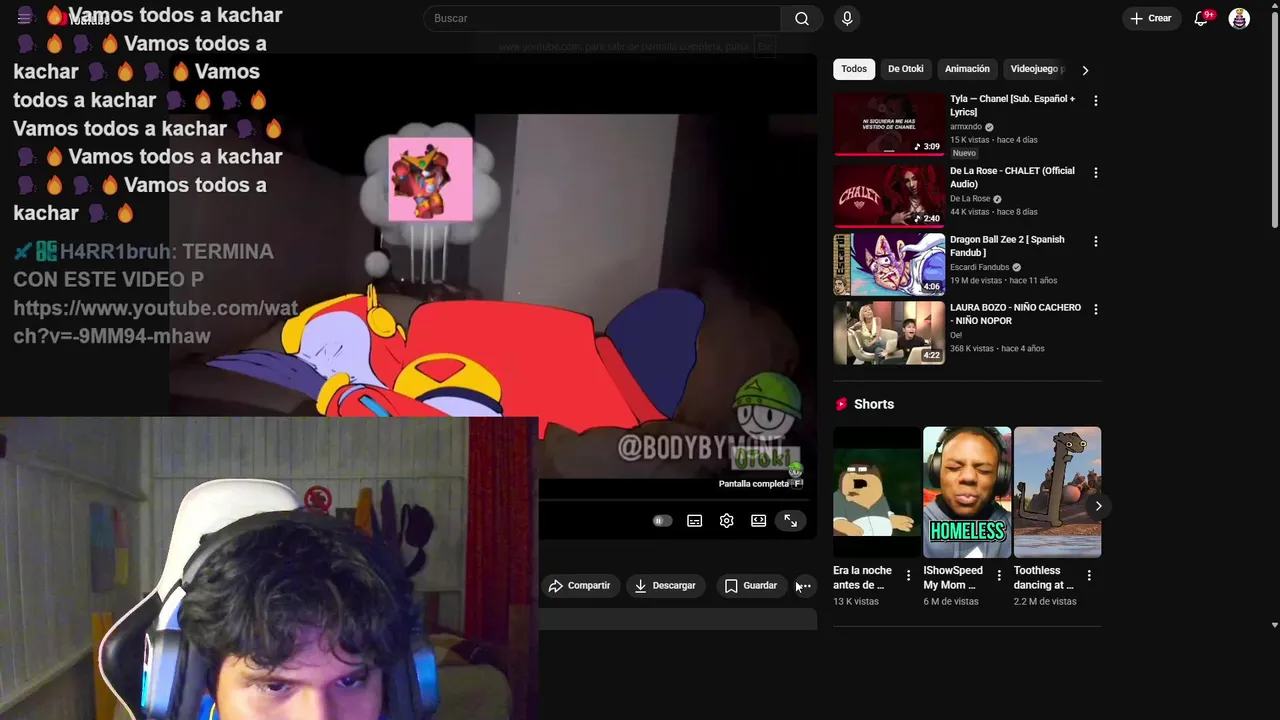Switch to theater mode view
The image size is (1280, 720).
pyautogui.click(x=759, y=521)
